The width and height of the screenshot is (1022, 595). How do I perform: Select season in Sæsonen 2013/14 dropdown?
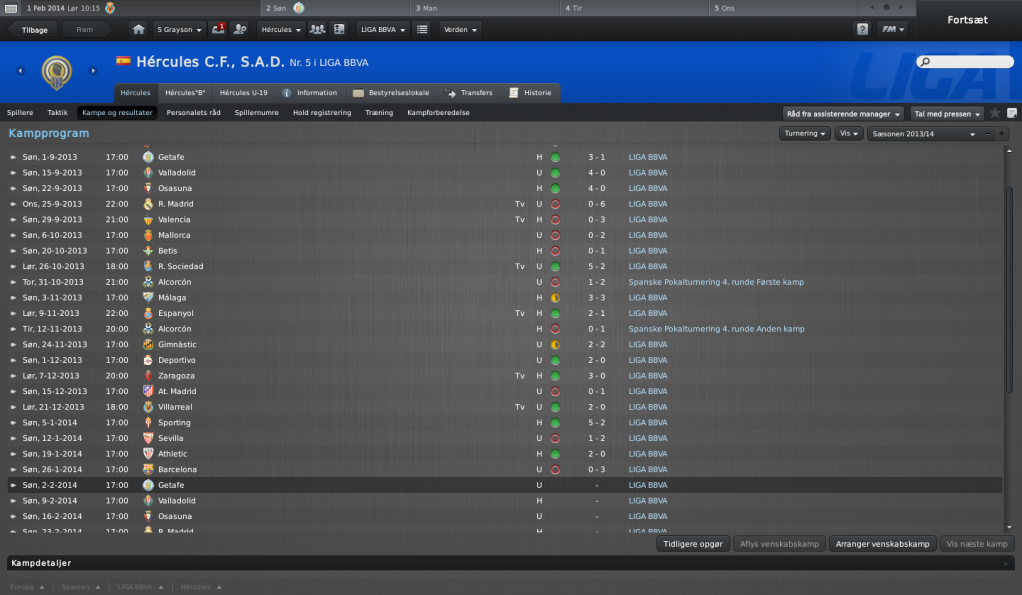click(924, 134)
